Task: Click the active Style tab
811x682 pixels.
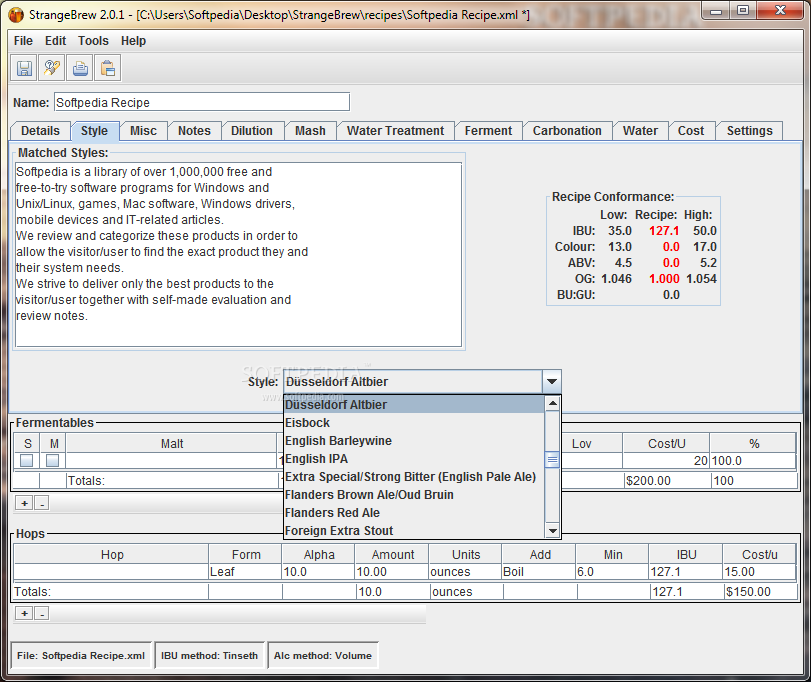Action: [95, 131]
